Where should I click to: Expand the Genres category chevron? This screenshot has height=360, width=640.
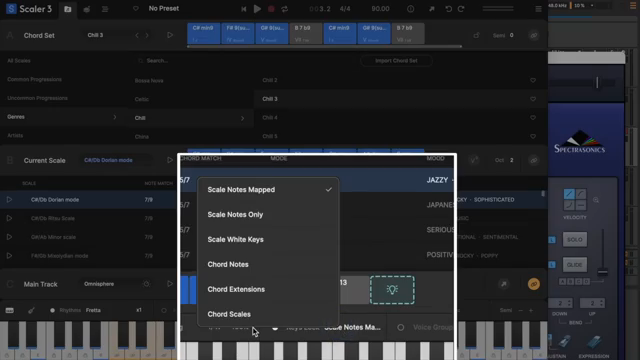point(115,117)
